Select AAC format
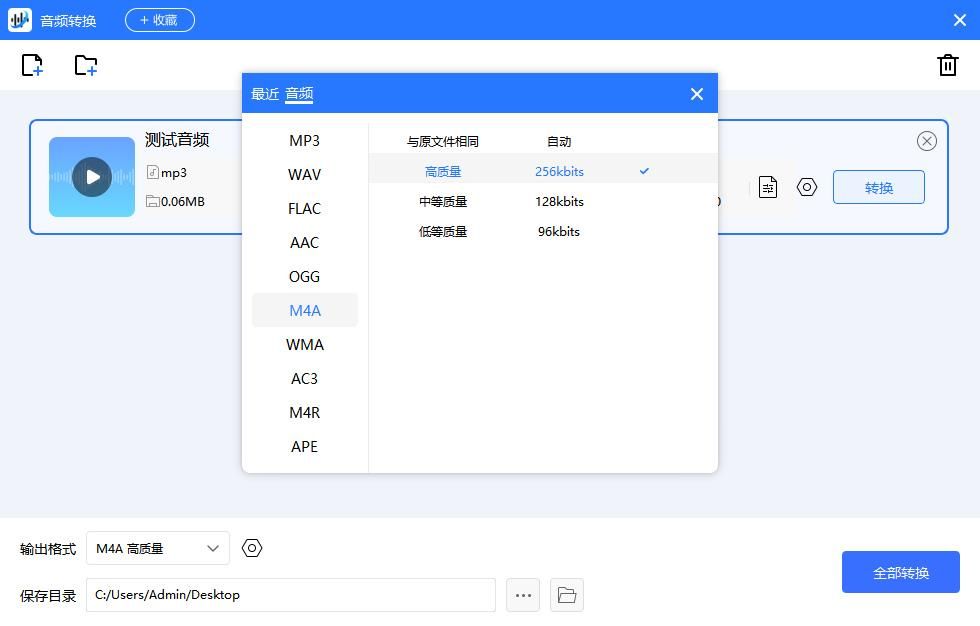The height and width of the screenshot is (626, 980). pos(304,242)
